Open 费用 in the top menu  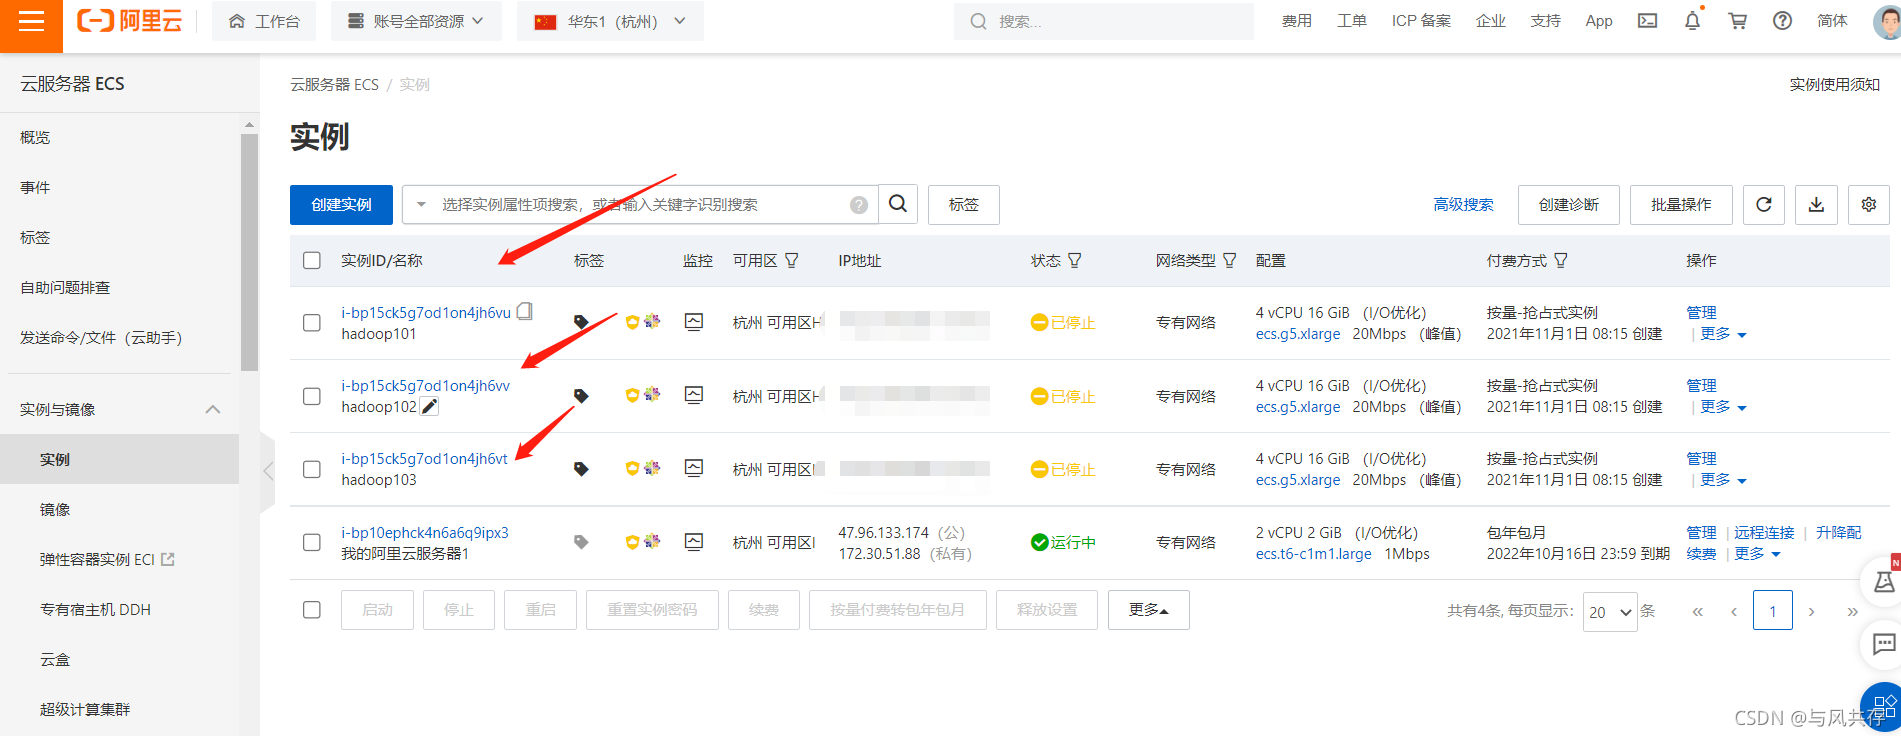click(1297, 21)
